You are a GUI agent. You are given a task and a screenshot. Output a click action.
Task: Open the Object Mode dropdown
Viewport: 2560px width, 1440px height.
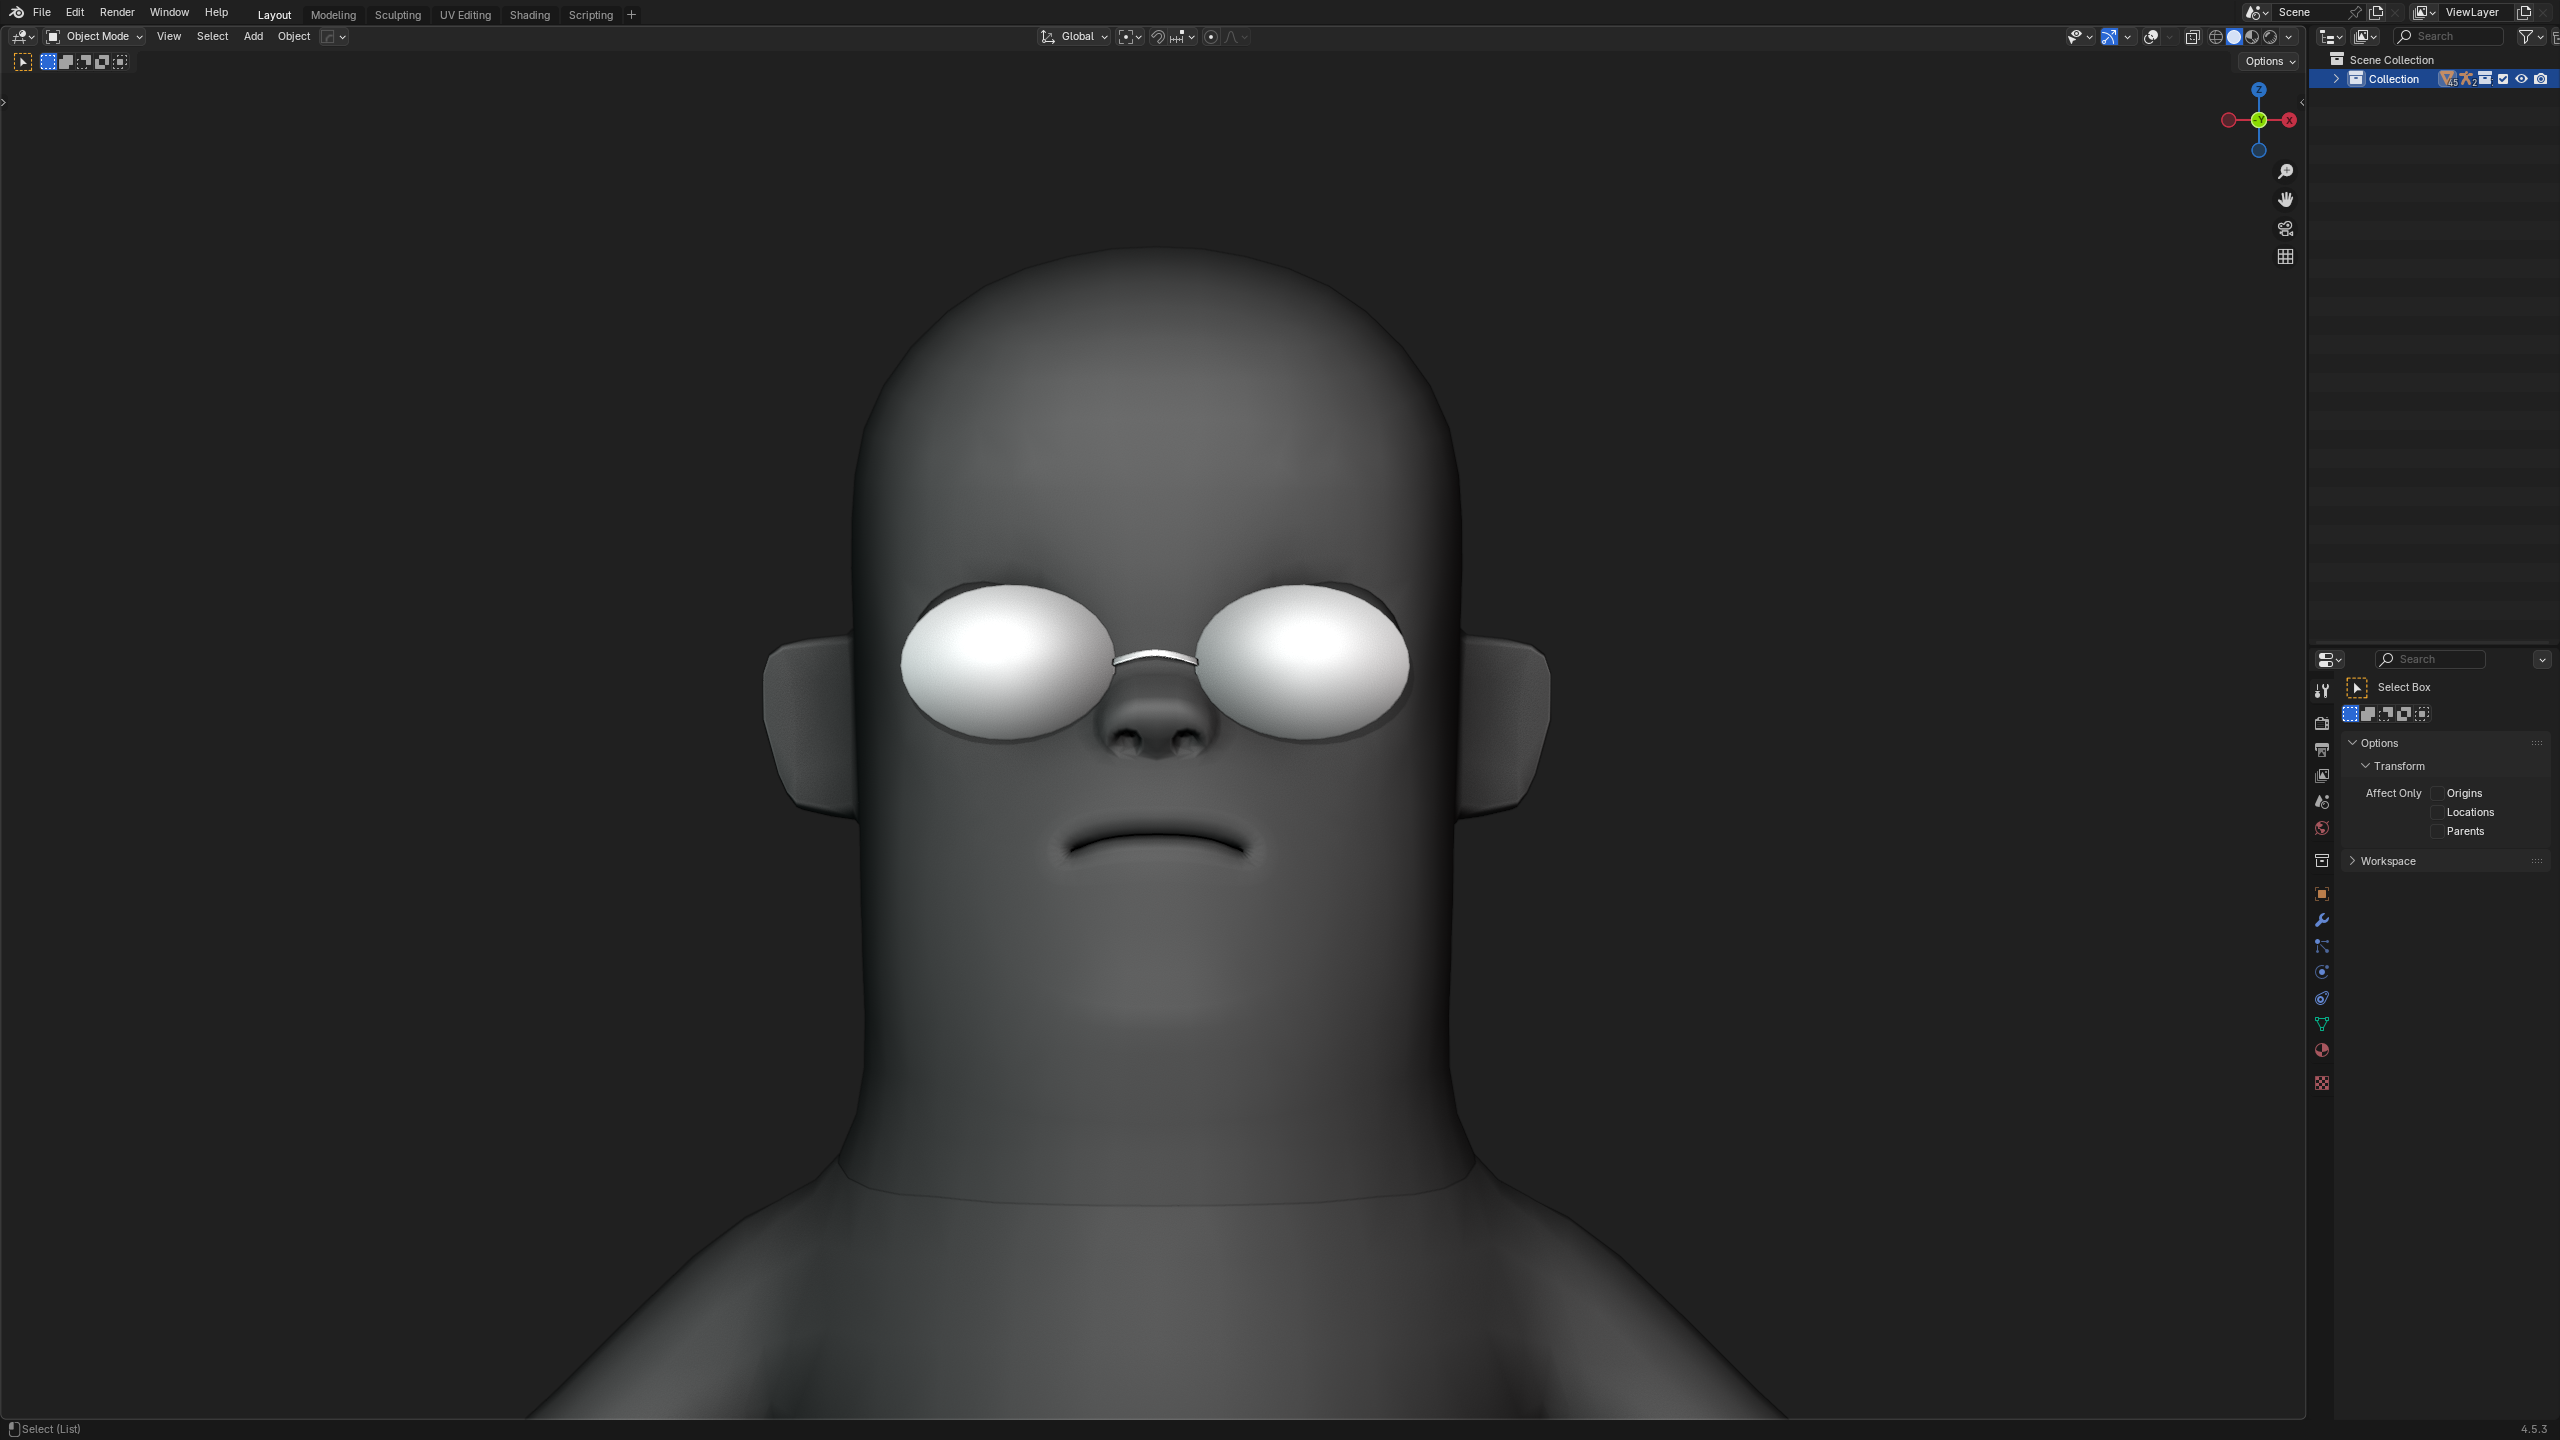[x=95, y=37]
